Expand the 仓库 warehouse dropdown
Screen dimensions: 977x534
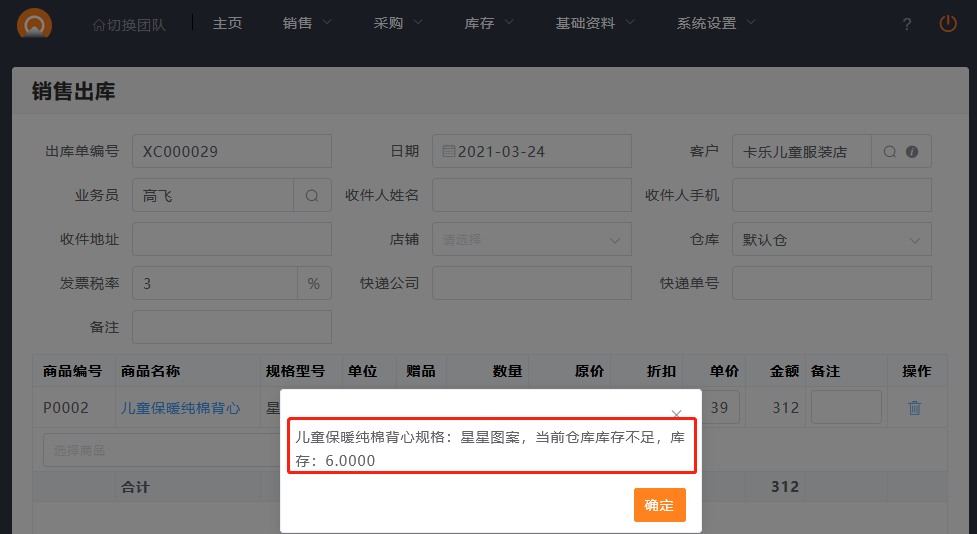point(831,240)
